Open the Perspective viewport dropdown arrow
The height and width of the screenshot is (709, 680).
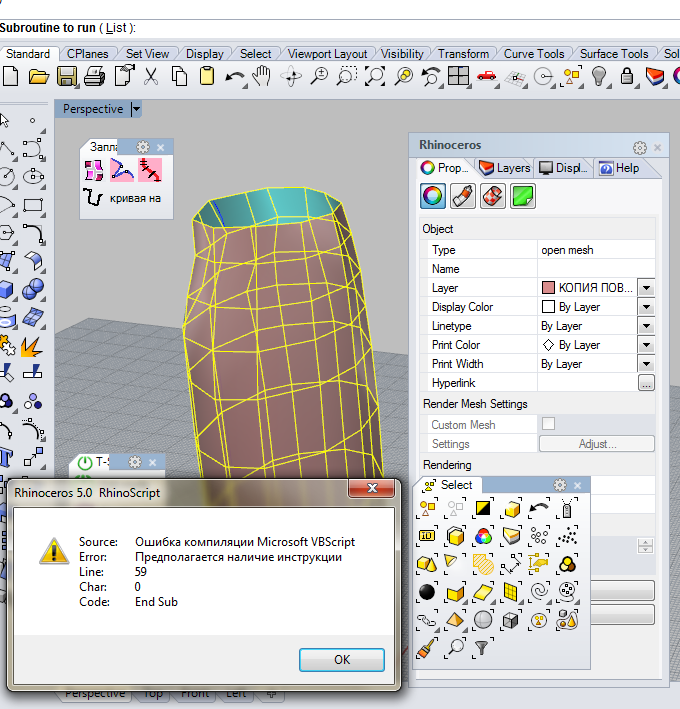tap(136, 109)
